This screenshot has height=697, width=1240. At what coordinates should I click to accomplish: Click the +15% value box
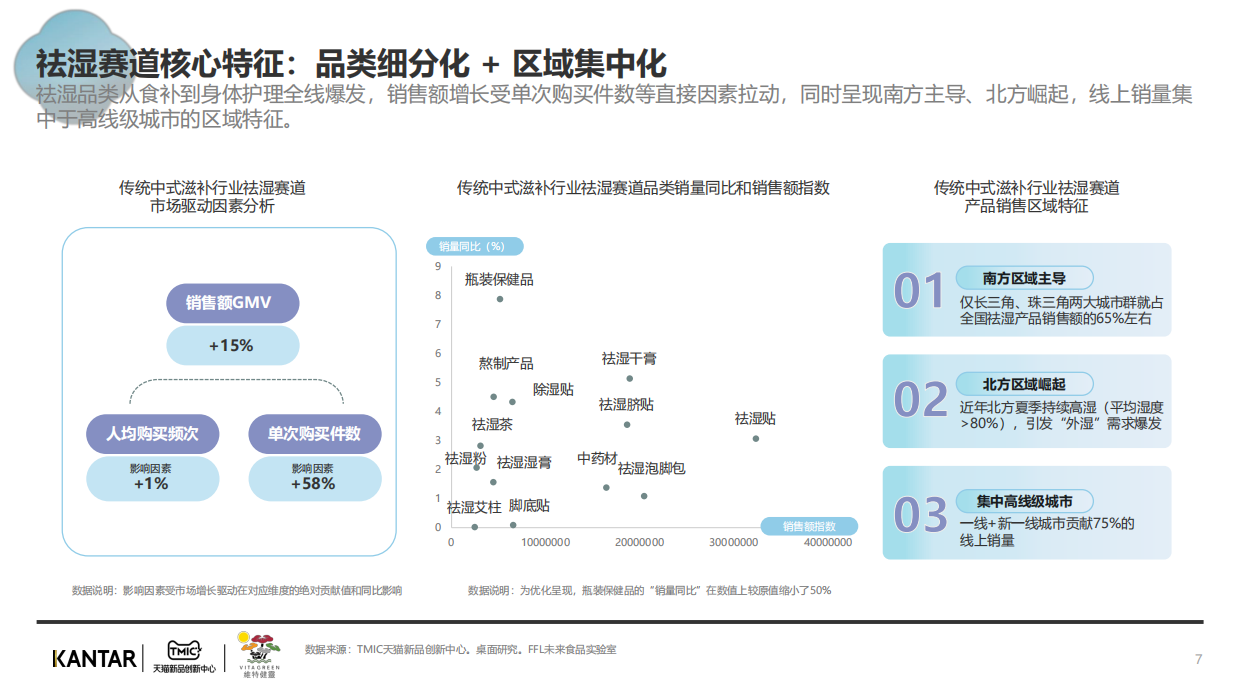[232, 345]
